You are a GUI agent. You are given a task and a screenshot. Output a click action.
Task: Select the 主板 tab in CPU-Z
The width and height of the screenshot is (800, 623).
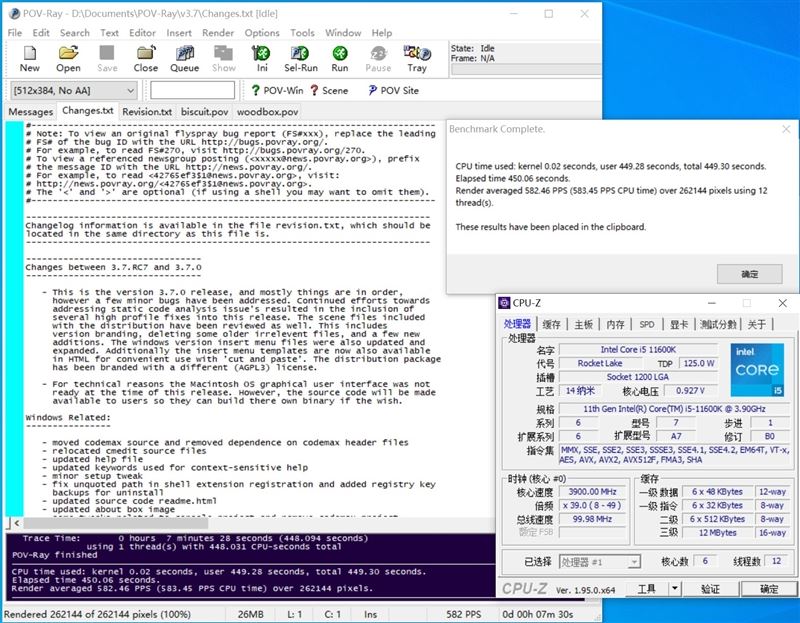coord(584,325)
